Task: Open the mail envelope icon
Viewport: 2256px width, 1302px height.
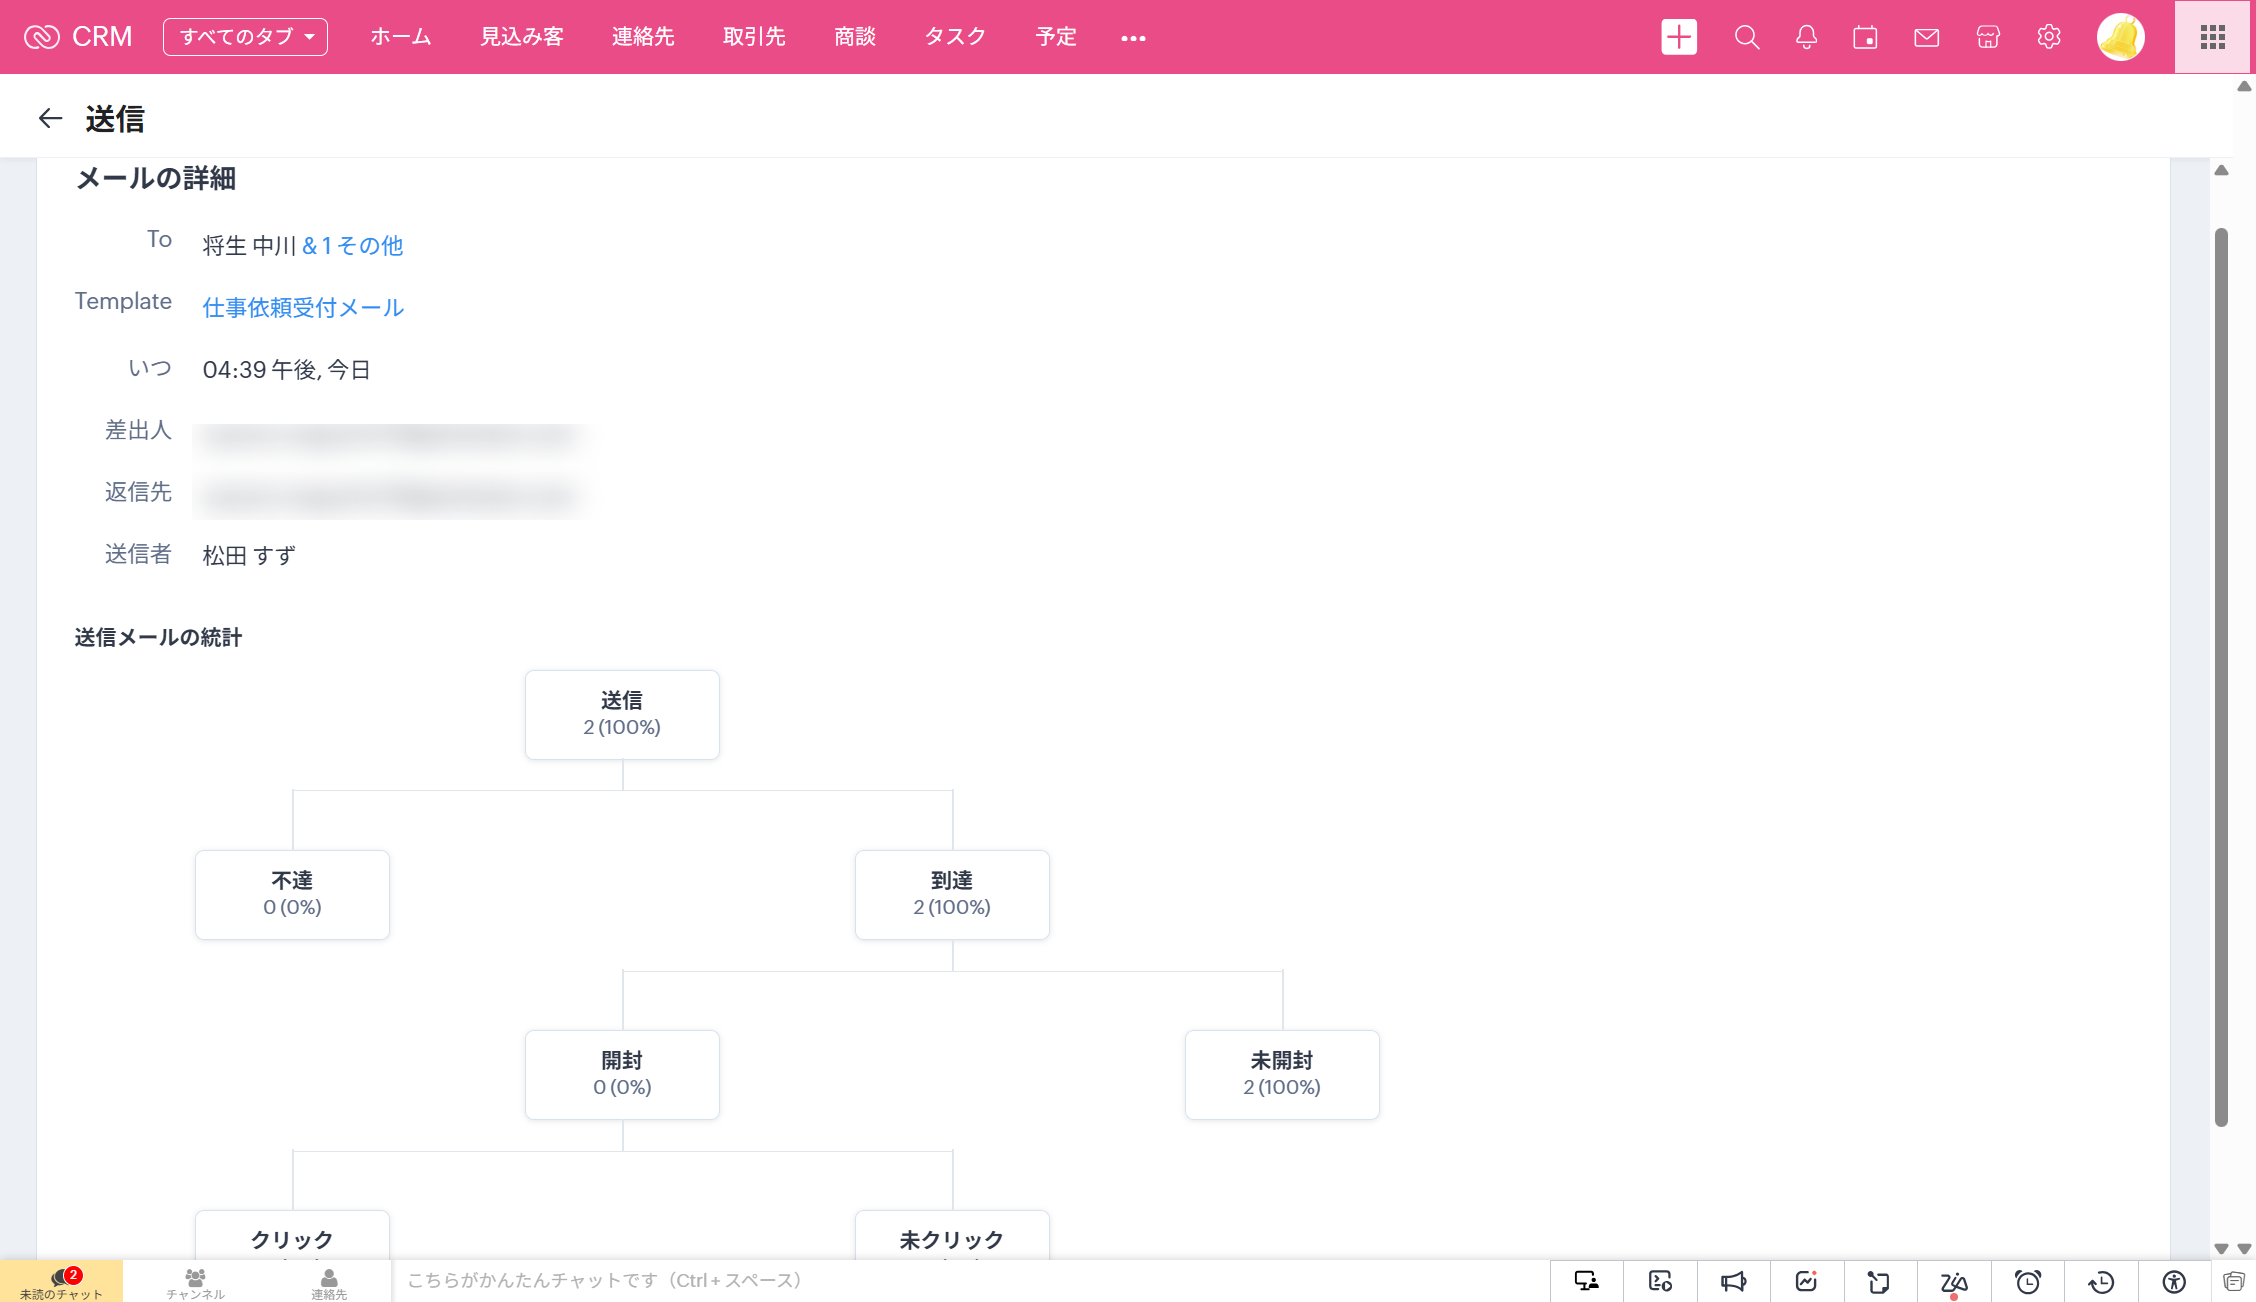Action: (x=1926, y=37)
